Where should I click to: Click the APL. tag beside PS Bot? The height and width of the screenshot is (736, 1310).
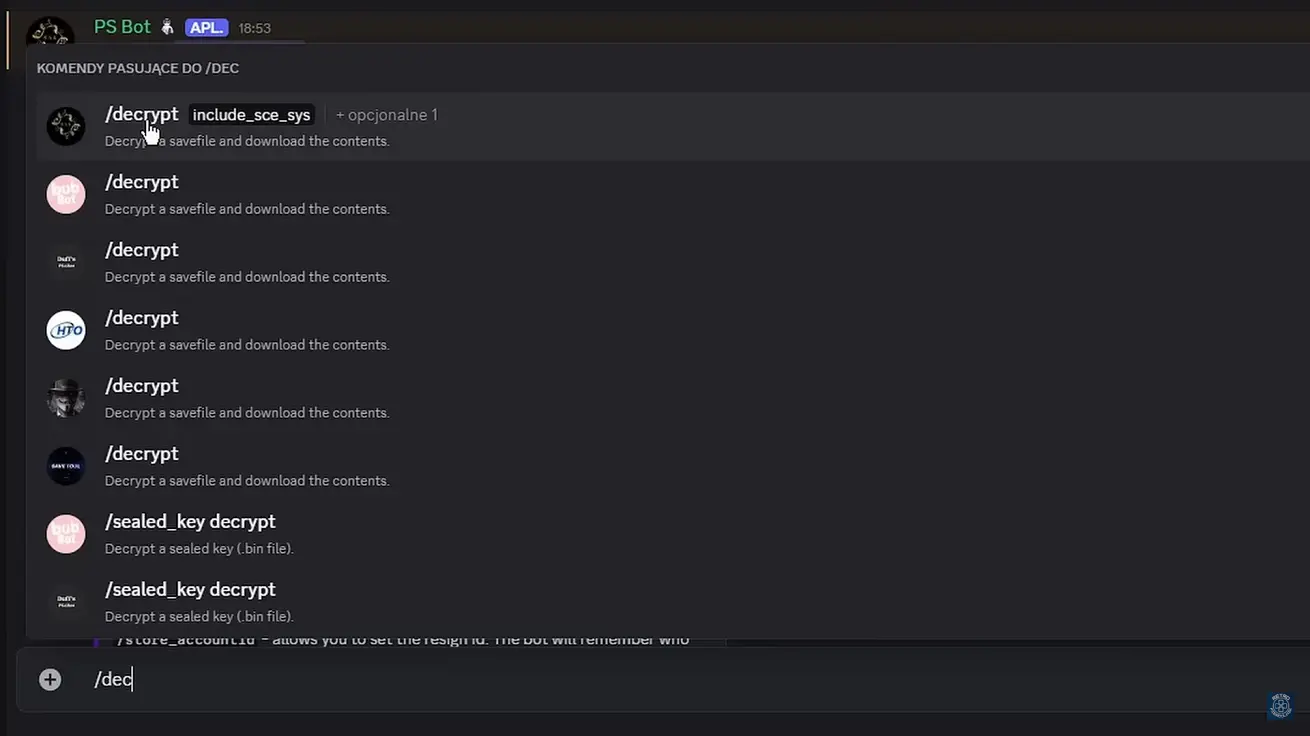coord(206,27)
